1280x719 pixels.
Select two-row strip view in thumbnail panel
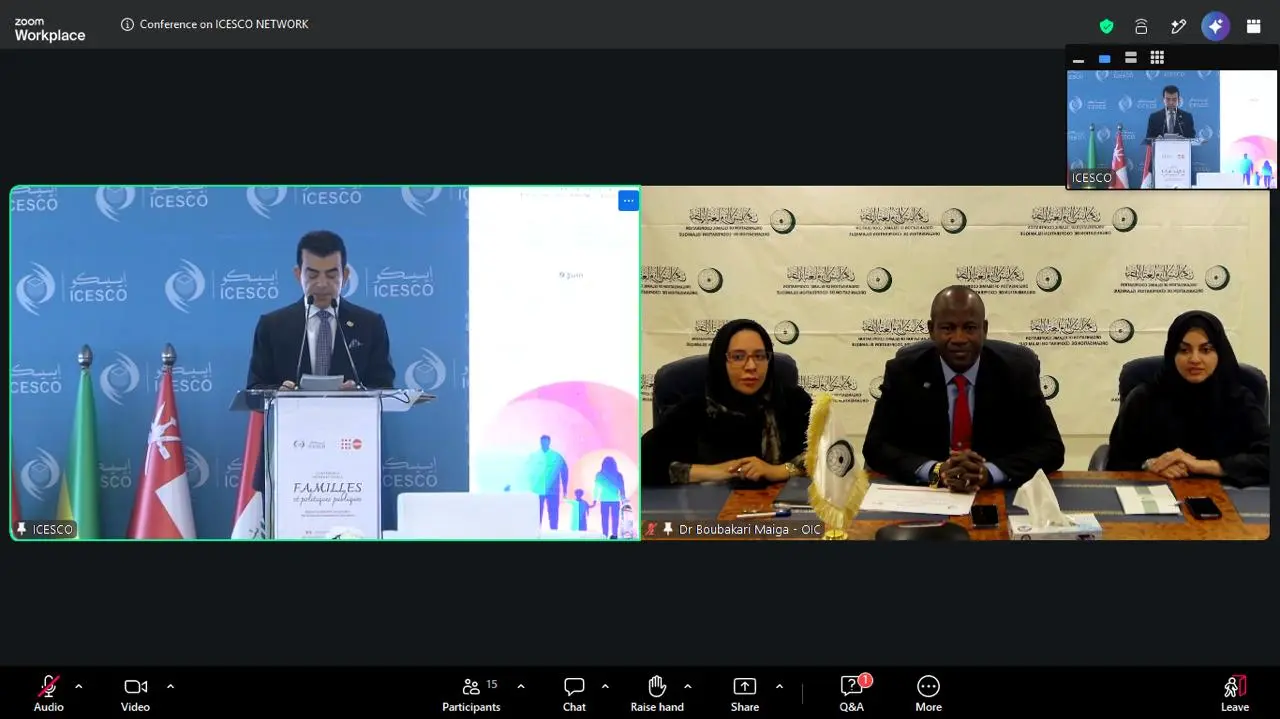tap(1130, 58)
